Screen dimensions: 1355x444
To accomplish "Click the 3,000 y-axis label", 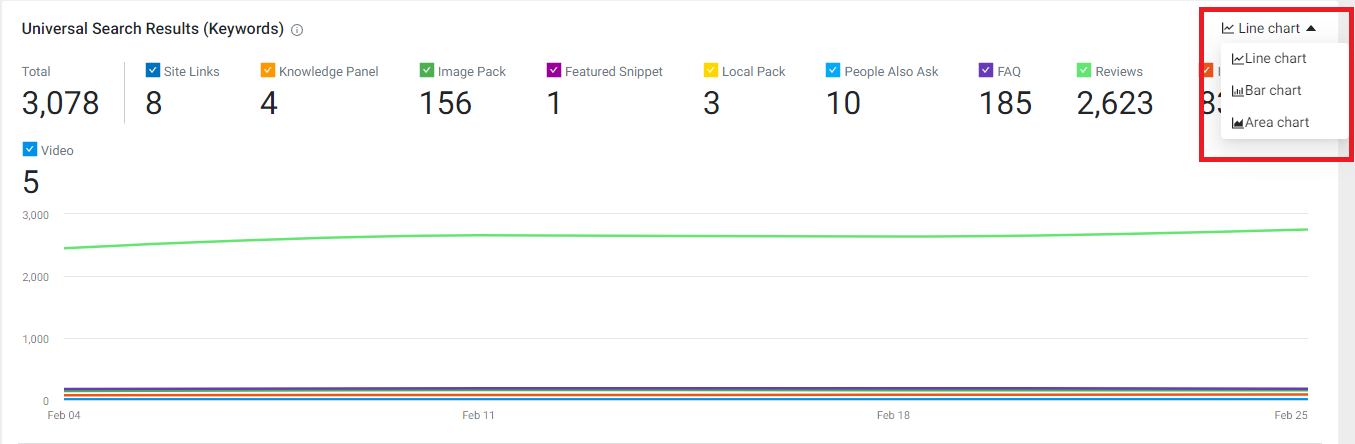I will tap(36, 215).
